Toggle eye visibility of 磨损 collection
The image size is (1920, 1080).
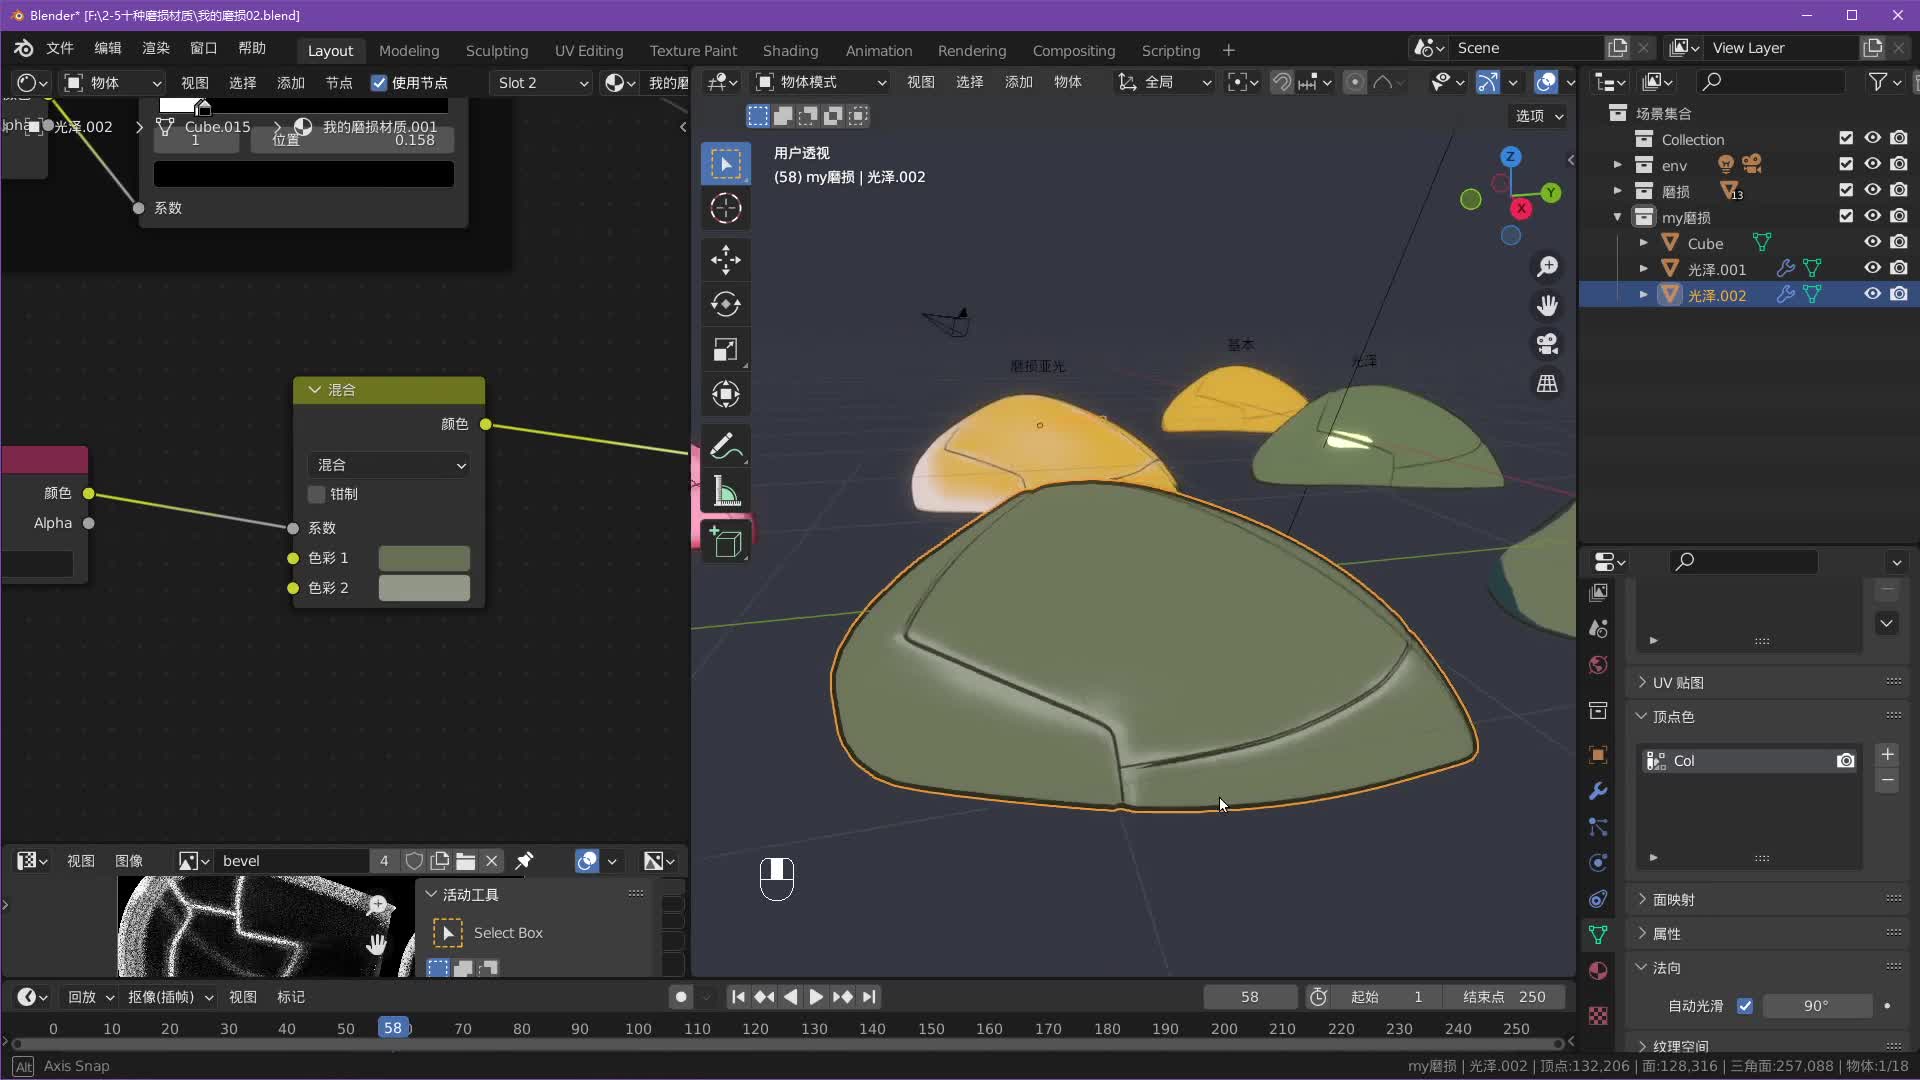tap(1872, 190)
